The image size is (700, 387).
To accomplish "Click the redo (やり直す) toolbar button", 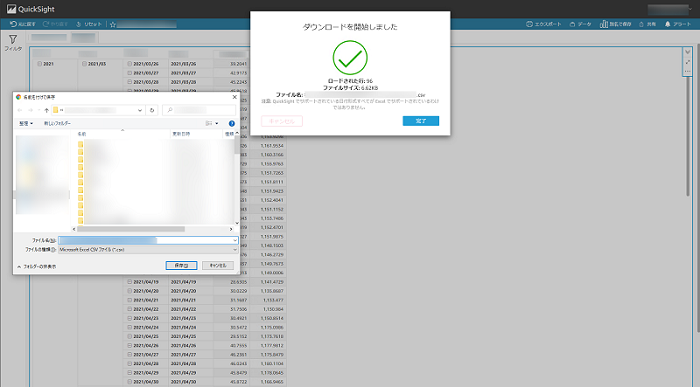I will pyautogui.click(x=55, y=24).
